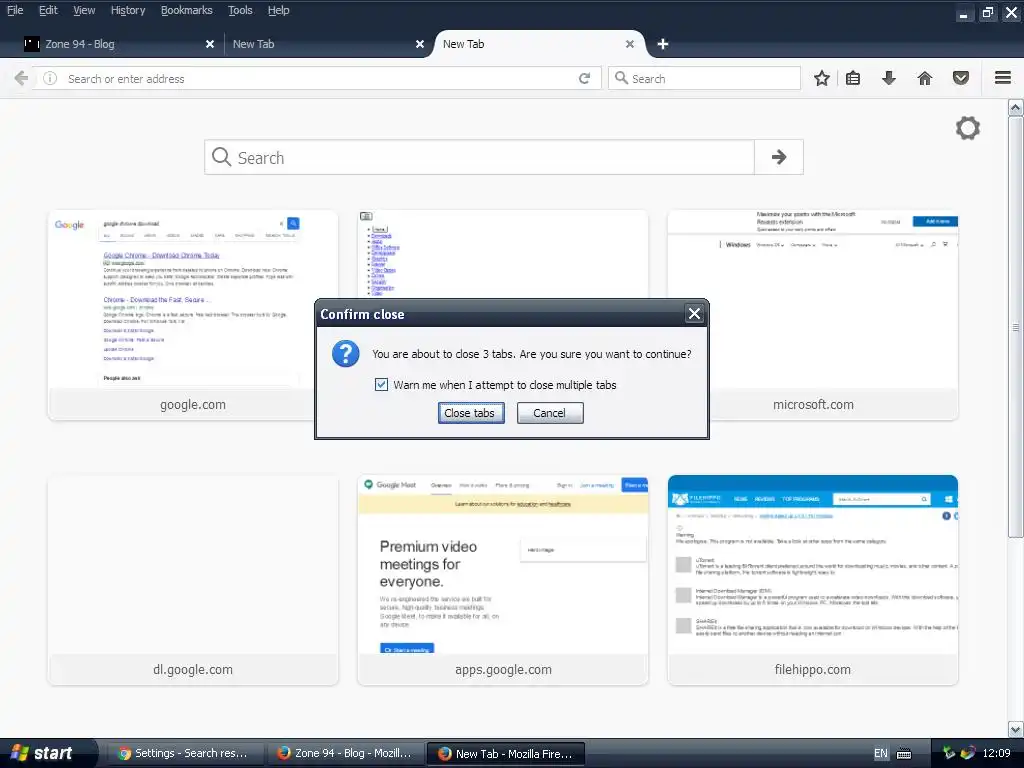Screen dimensions: 1024x768
Task: Open Pocket icon in toolbar
Action: (961, 78)
